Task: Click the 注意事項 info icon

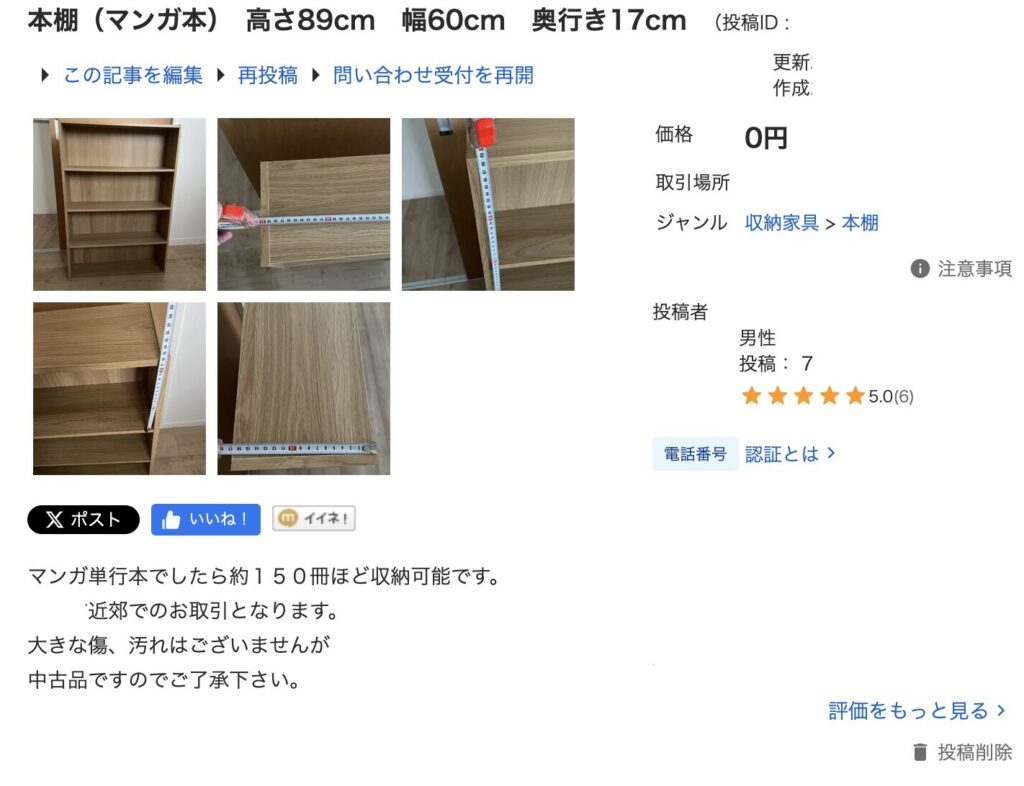Action: coord(920,268)
